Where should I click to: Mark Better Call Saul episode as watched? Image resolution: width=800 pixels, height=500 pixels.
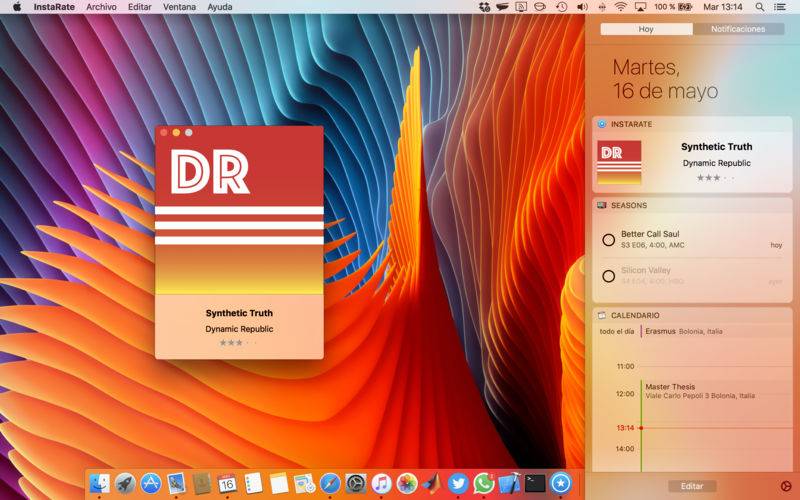click(608, 240)
